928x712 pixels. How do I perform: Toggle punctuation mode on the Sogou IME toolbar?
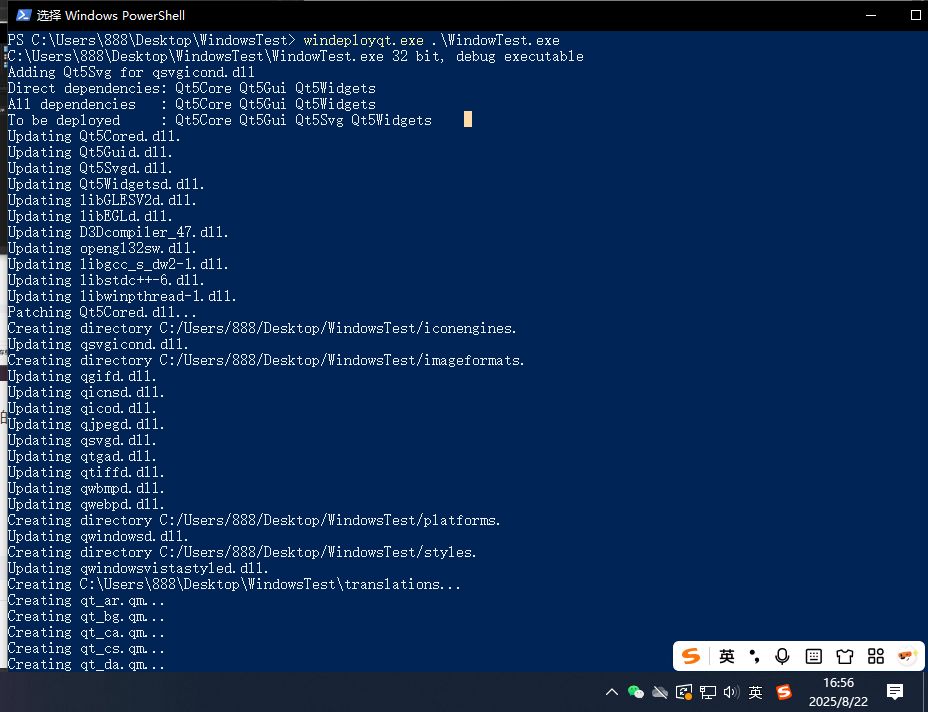tap(755, 656)
